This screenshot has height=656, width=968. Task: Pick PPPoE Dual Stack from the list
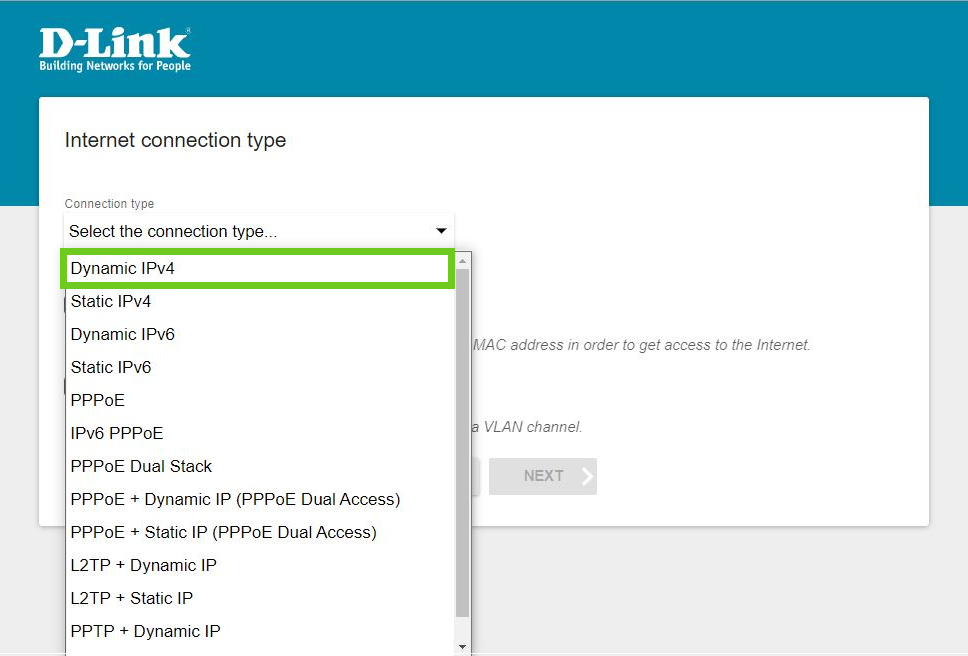(142, 466)
